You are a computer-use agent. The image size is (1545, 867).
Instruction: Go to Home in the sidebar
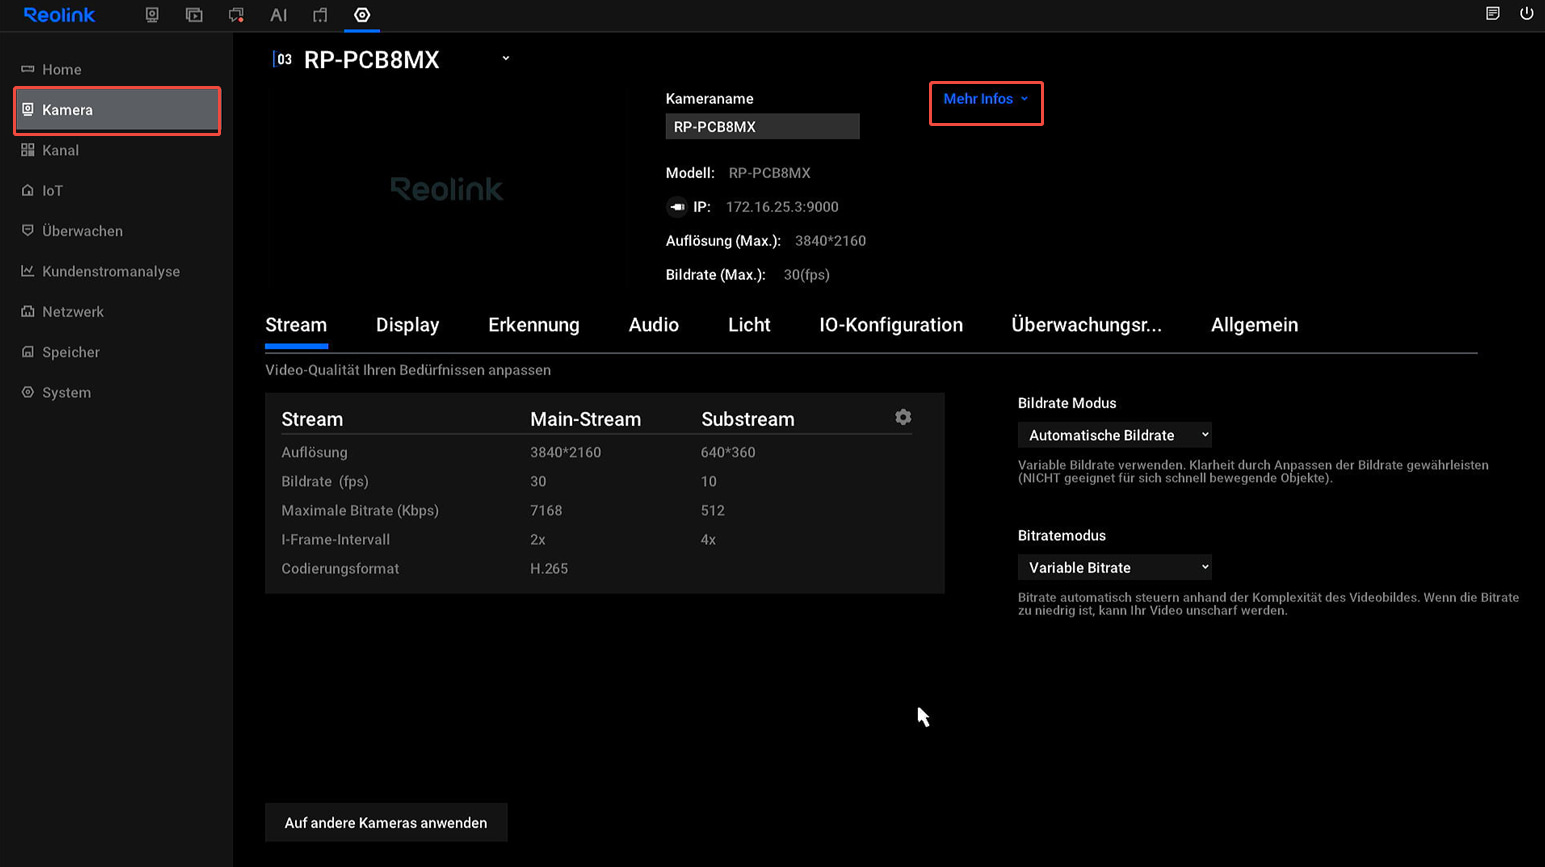pos(117,69)
